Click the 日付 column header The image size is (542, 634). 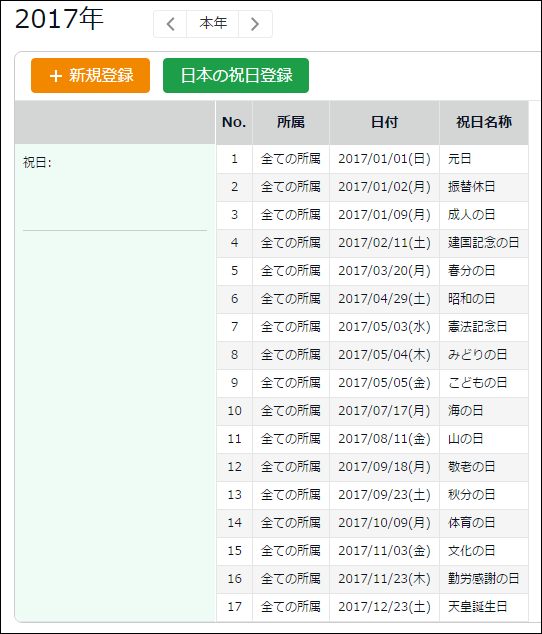point(384,122)
